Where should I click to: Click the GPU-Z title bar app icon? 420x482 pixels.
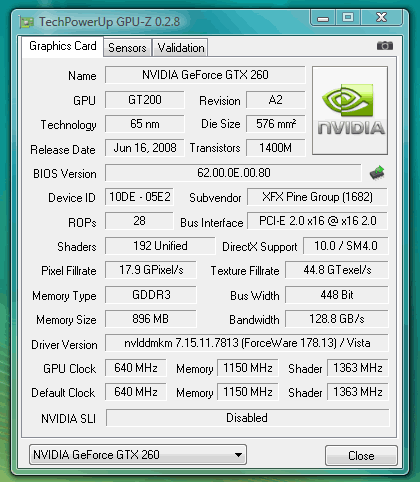pyautogui.click(x=26, y=23)
